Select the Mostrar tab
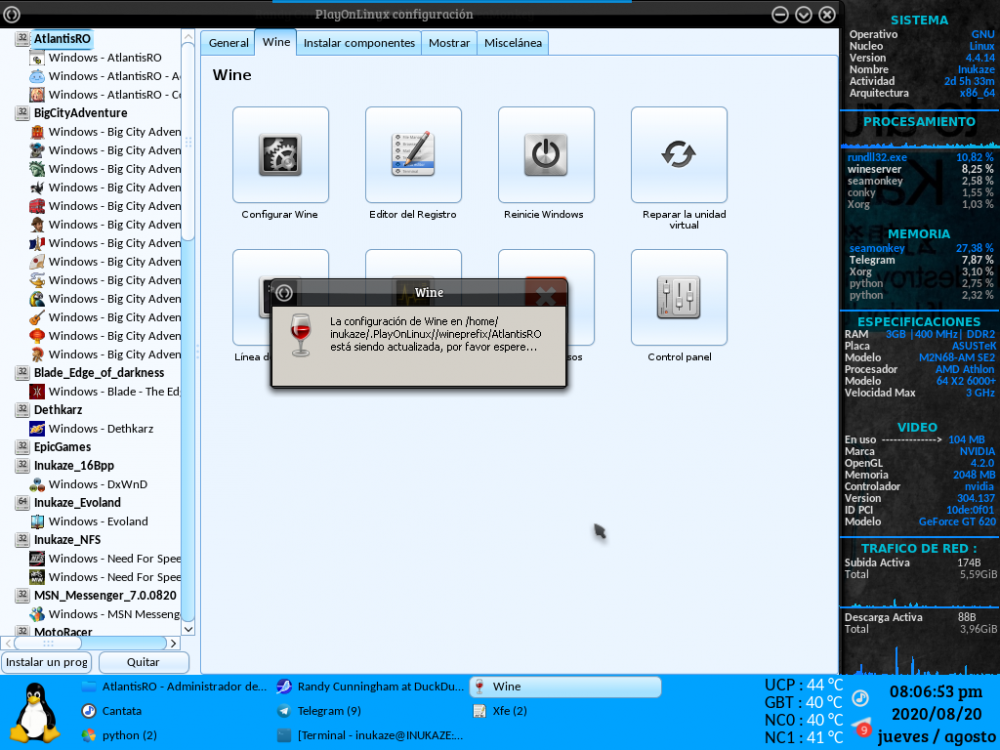Screen dimensions: 1000x750 click(449, 43)
